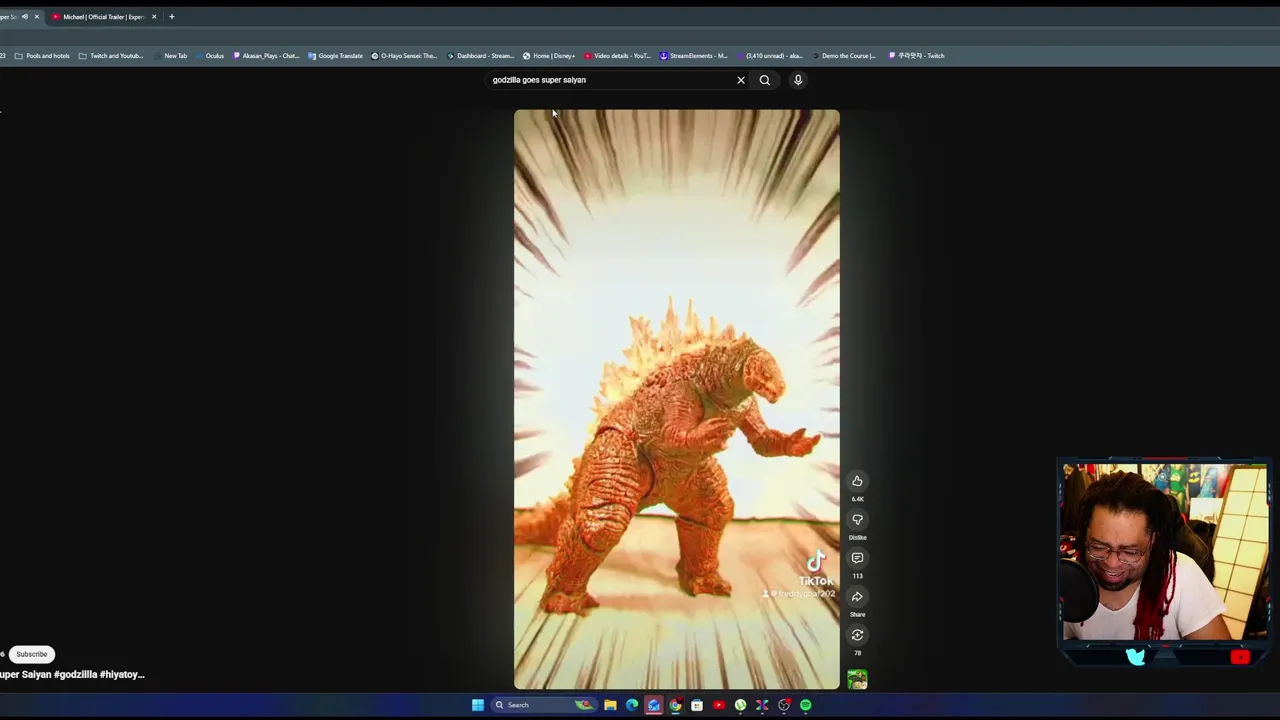The image size is (1280, 720).
Task: Start voice search with microphone icon
Action: pos(798,80)
